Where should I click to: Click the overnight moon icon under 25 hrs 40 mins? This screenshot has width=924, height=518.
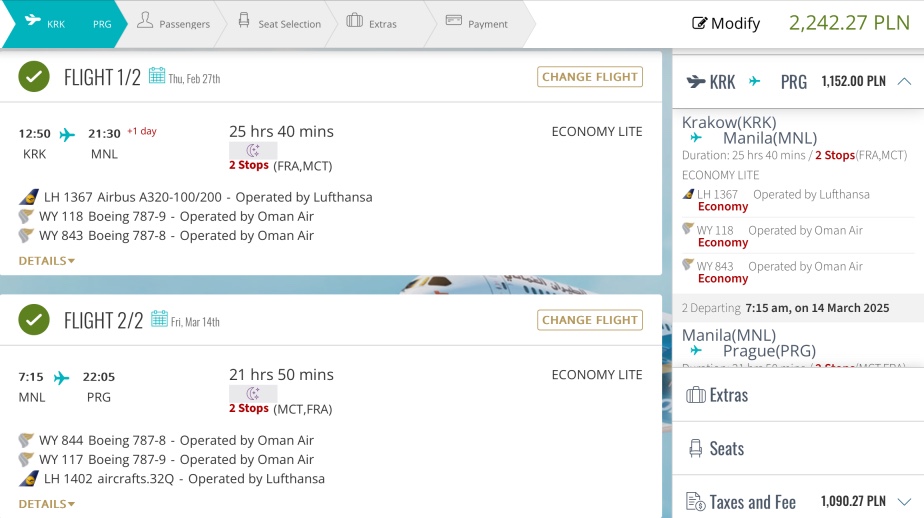pyautogui.click(x=253, y=150)
